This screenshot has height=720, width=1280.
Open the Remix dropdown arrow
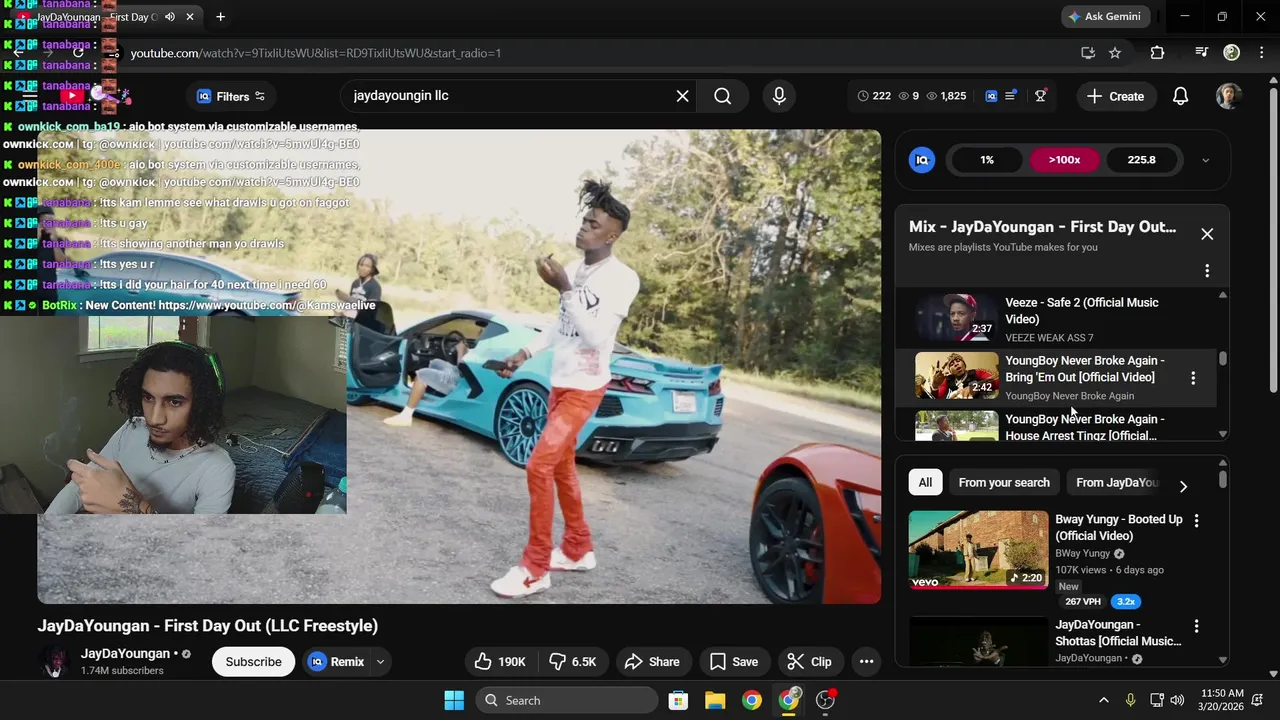380,662
